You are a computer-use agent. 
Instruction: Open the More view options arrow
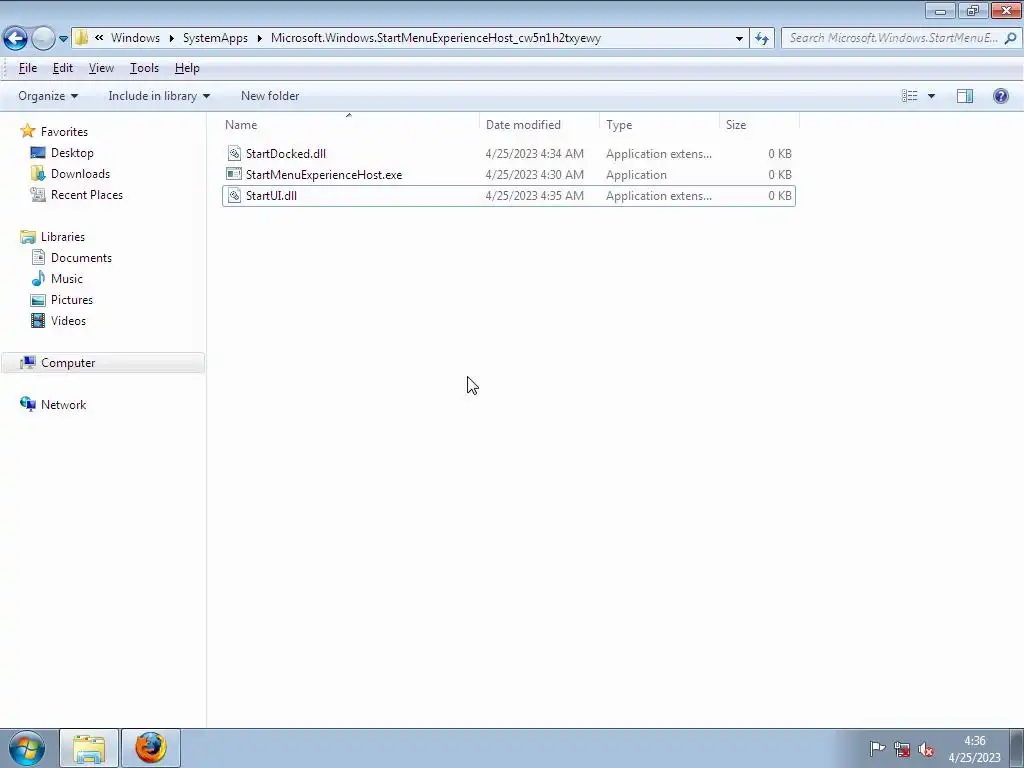click(x=931, y=96)
